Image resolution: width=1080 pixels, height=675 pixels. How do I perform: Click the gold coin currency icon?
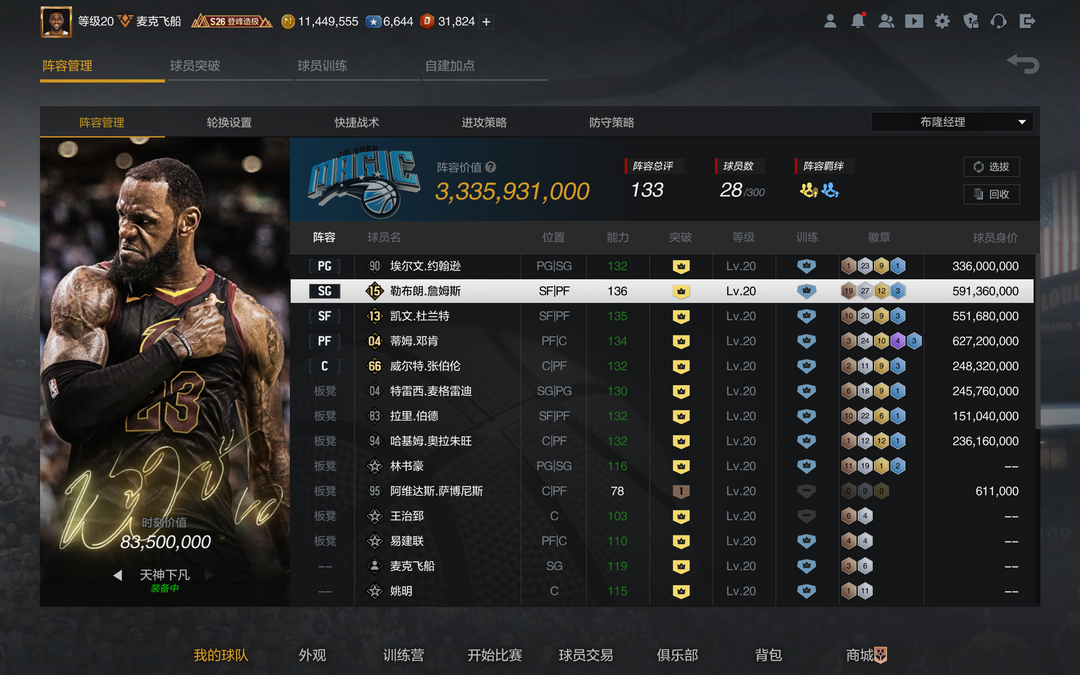click(288, 22)
